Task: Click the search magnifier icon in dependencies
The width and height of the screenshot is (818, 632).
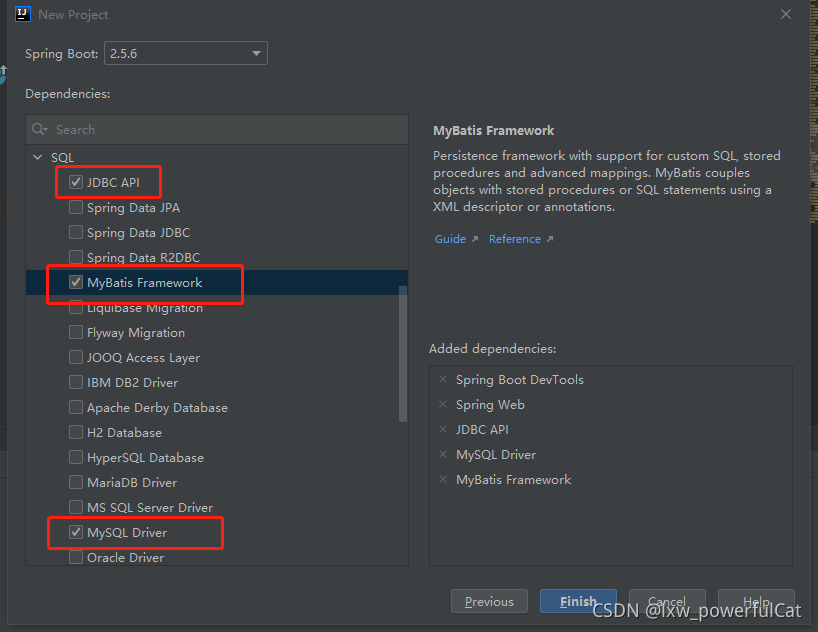Action: point(39,129)
